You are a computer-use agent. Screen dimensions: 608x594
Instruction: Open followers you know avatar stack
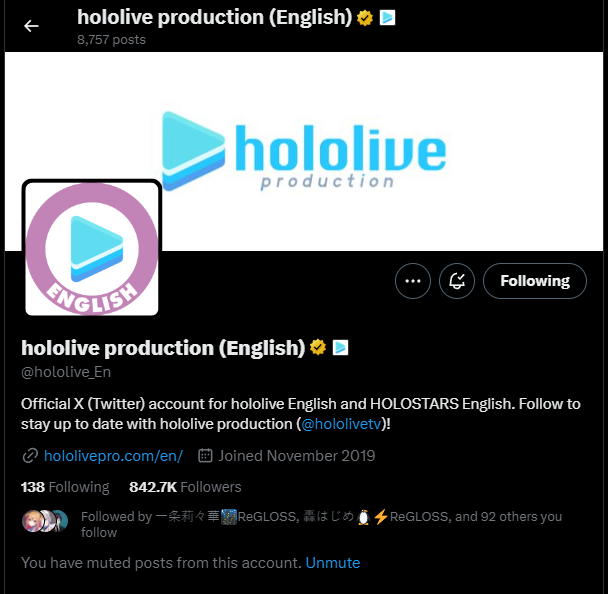(x=45, y=521)
